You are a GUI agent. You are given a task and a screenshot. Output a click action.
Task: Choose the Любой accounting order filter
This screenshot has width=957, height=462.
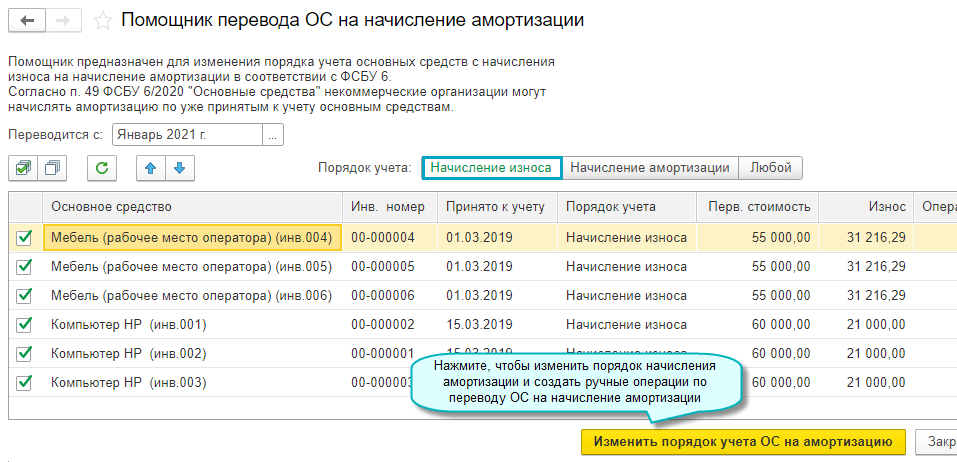tap(772, 168)
